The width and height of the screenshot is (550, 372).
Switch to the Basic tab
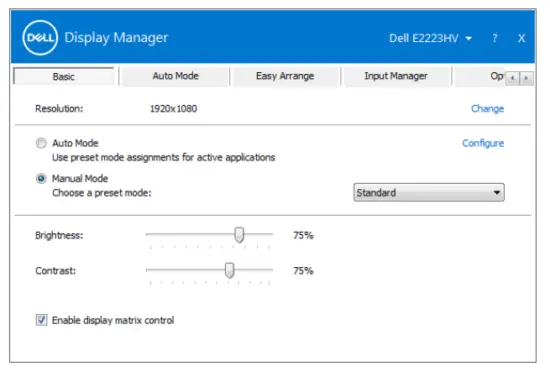pos(63,76)
